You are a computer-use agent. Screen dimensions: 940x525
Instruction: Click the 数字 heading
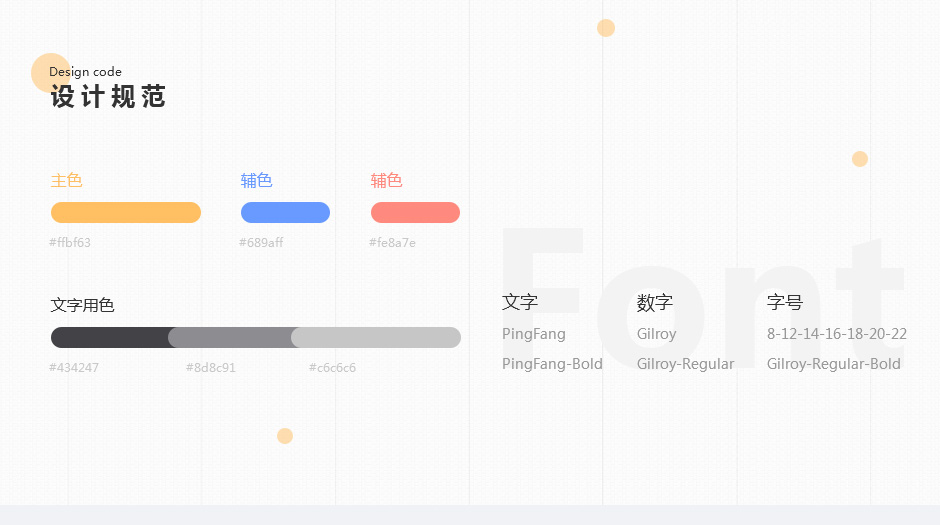pos(655,302)
